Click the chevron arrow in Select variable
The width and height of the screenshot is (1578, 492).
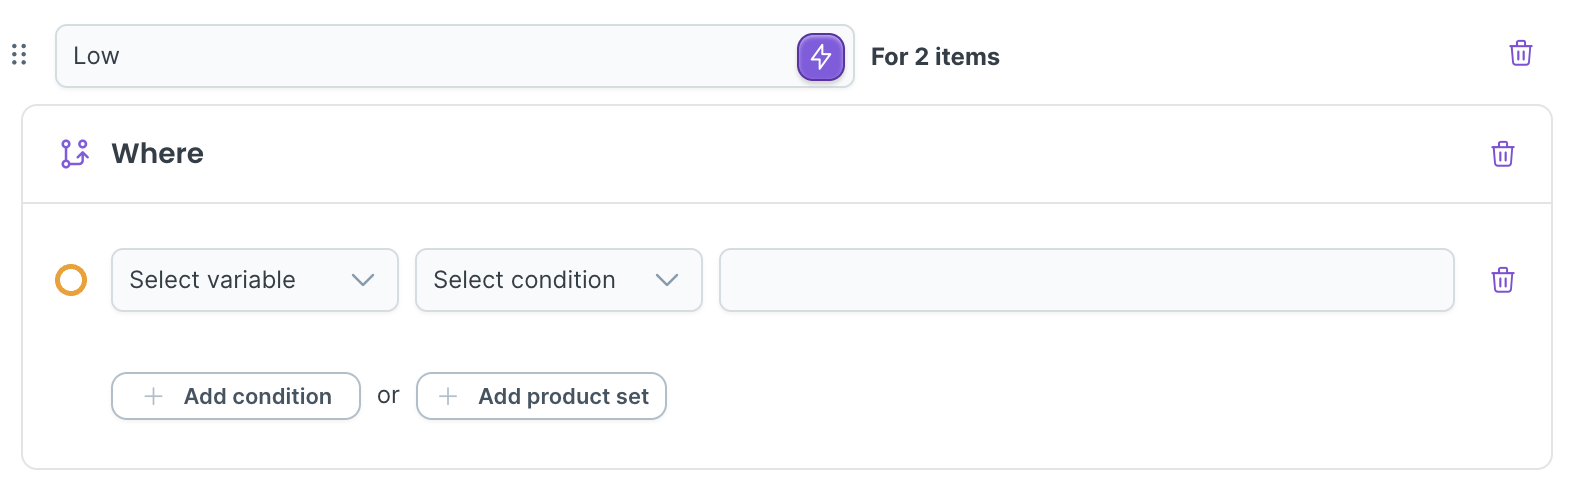point(363,280)
